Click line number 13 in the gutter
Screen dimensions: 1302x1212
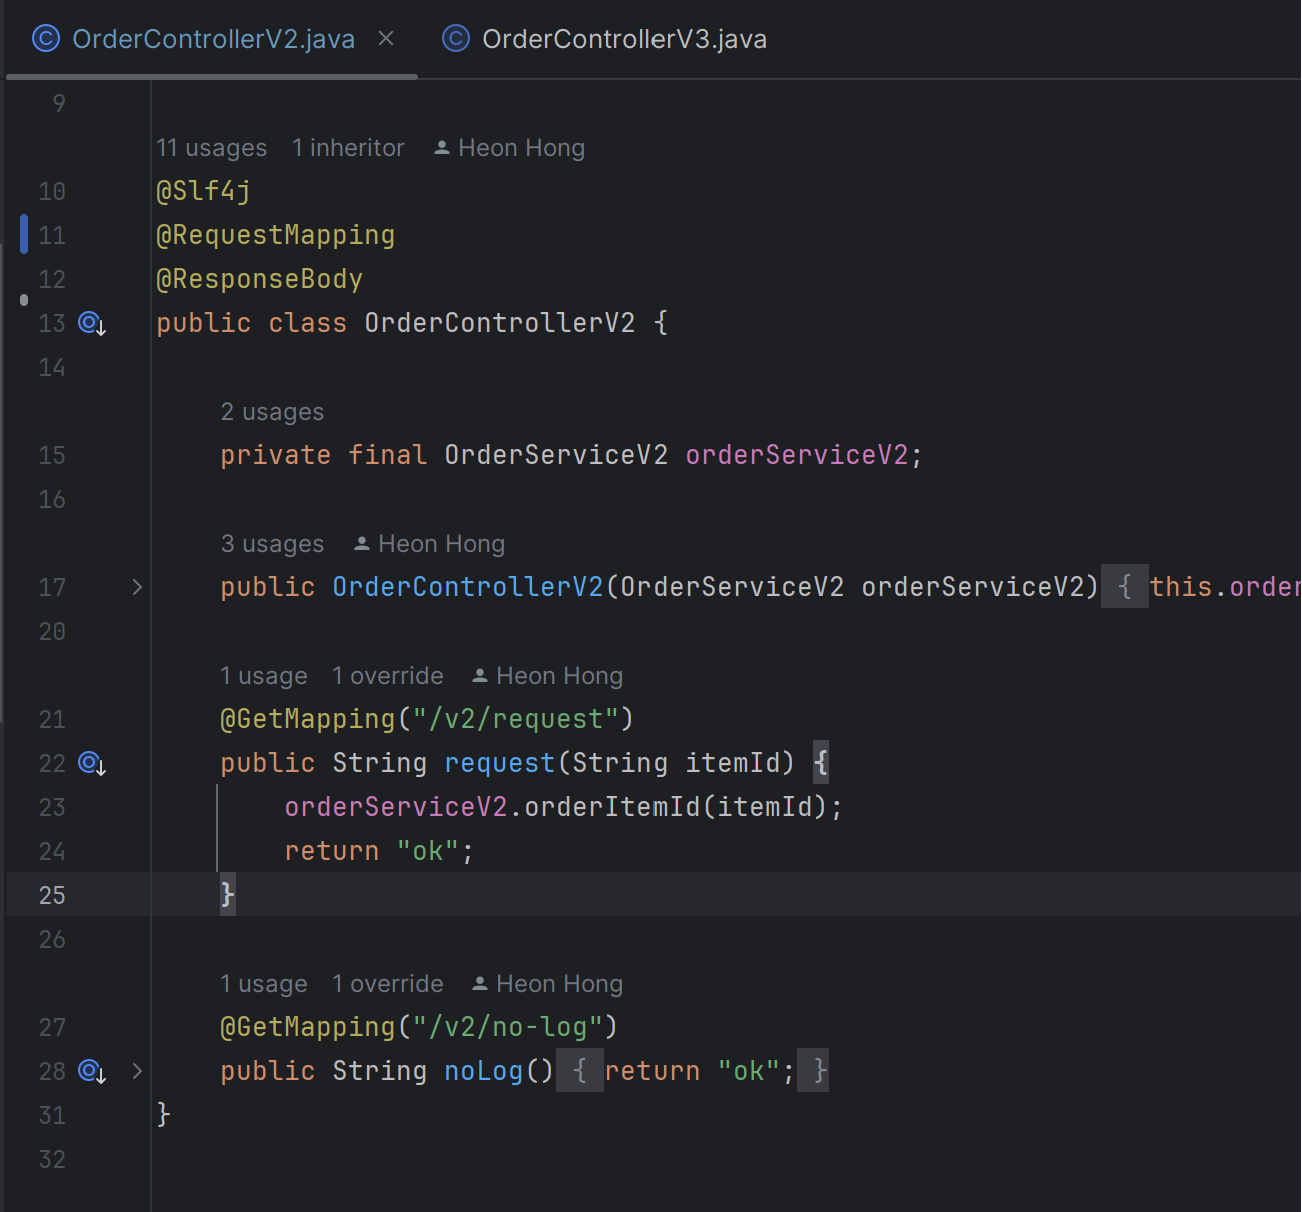[x=52, y=323]
